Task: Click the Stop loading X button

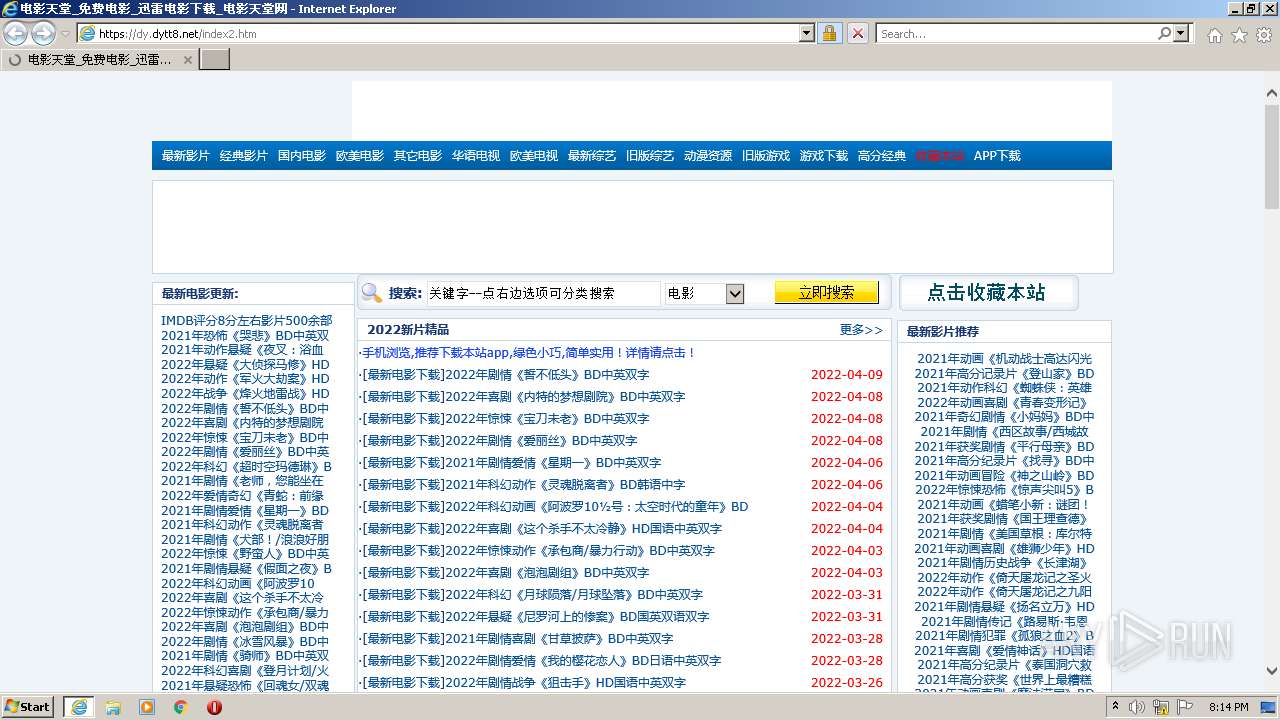Action: [x=857, y=33]
